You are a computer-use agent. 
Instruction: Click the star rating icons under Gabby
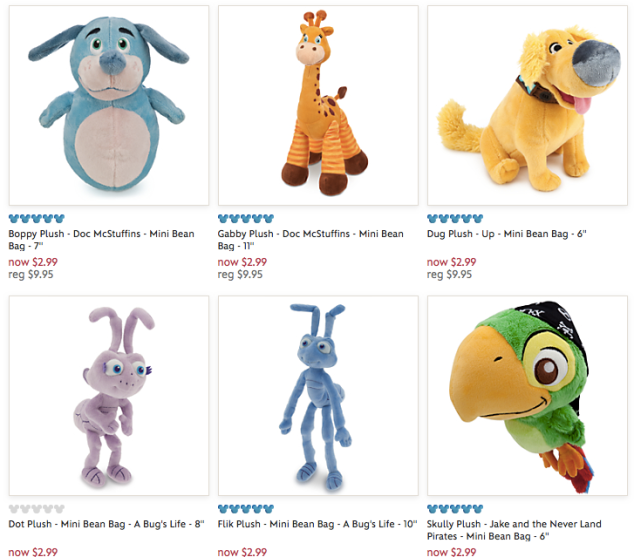point(245,219)
